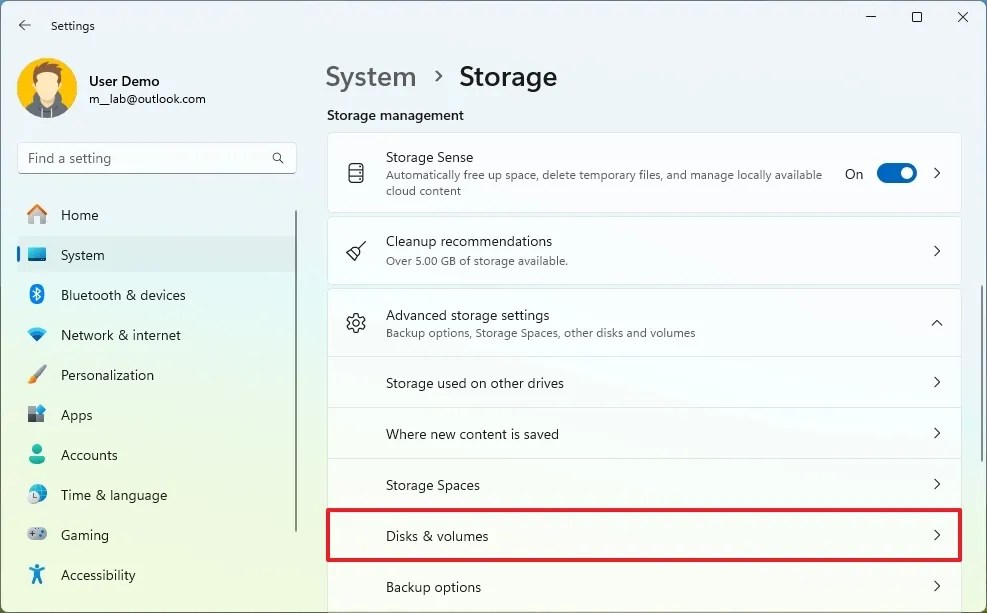Open the Apps settings section

tap(77, 415)
